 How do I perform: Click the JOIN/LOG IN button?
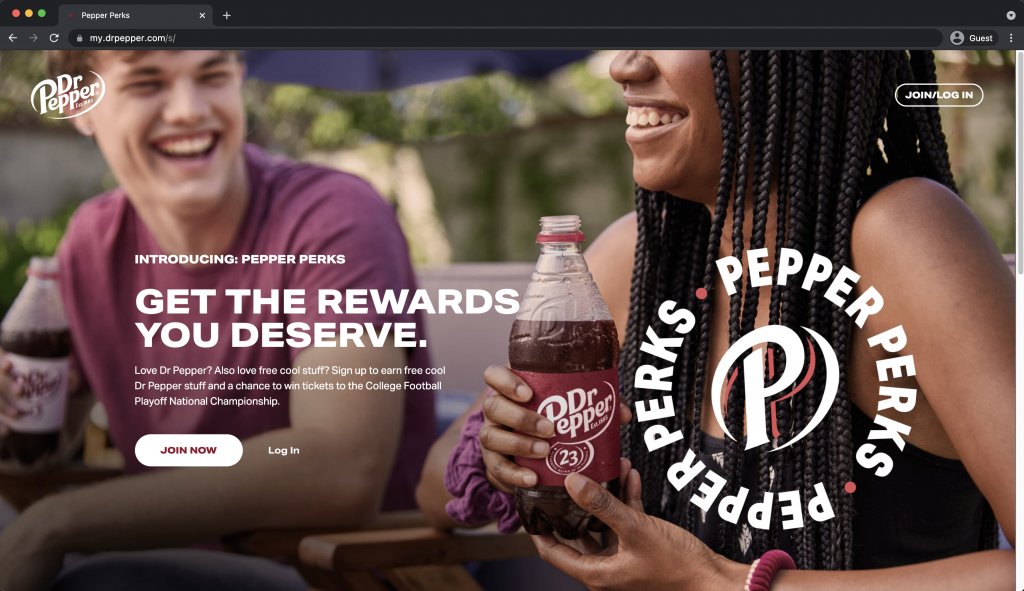click(x=938, y=95)
